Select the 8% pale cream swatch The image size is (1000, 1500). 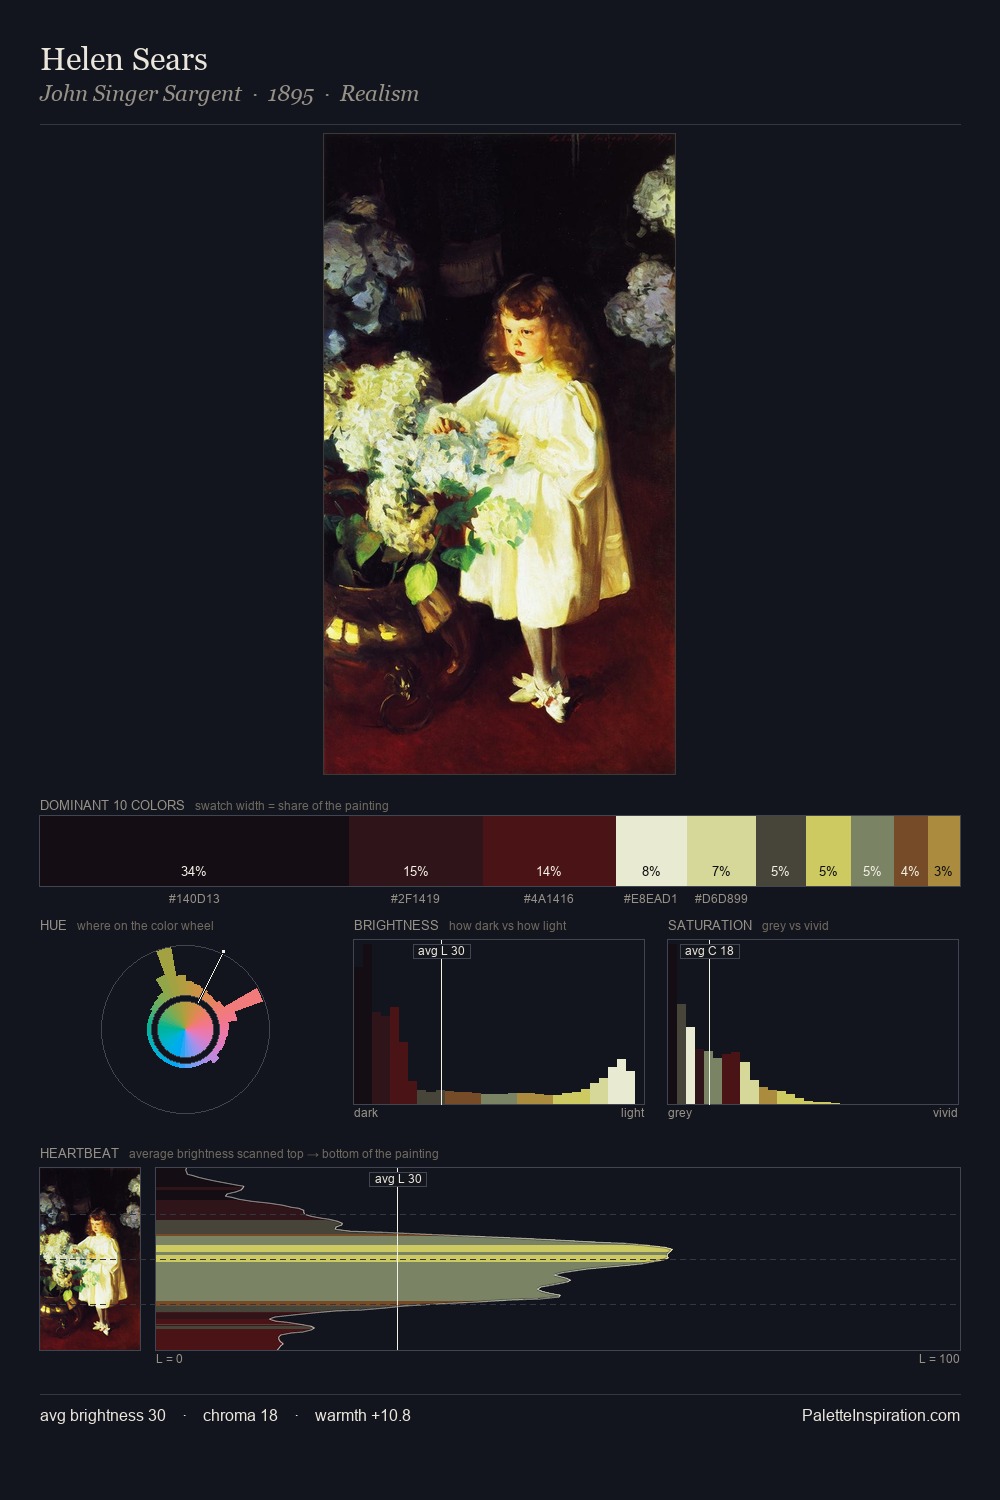(651, 851)
